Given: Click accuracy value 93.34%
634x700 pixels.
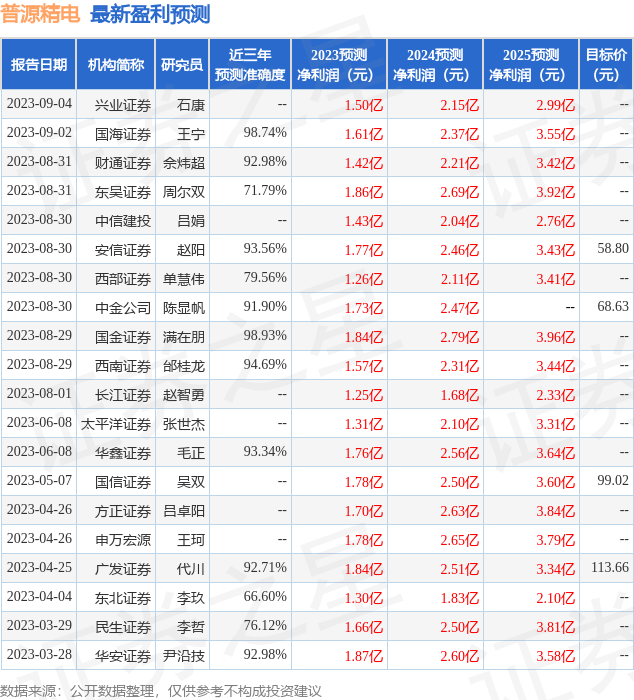Looking at the screenshot, I should [x=265, y=452].
